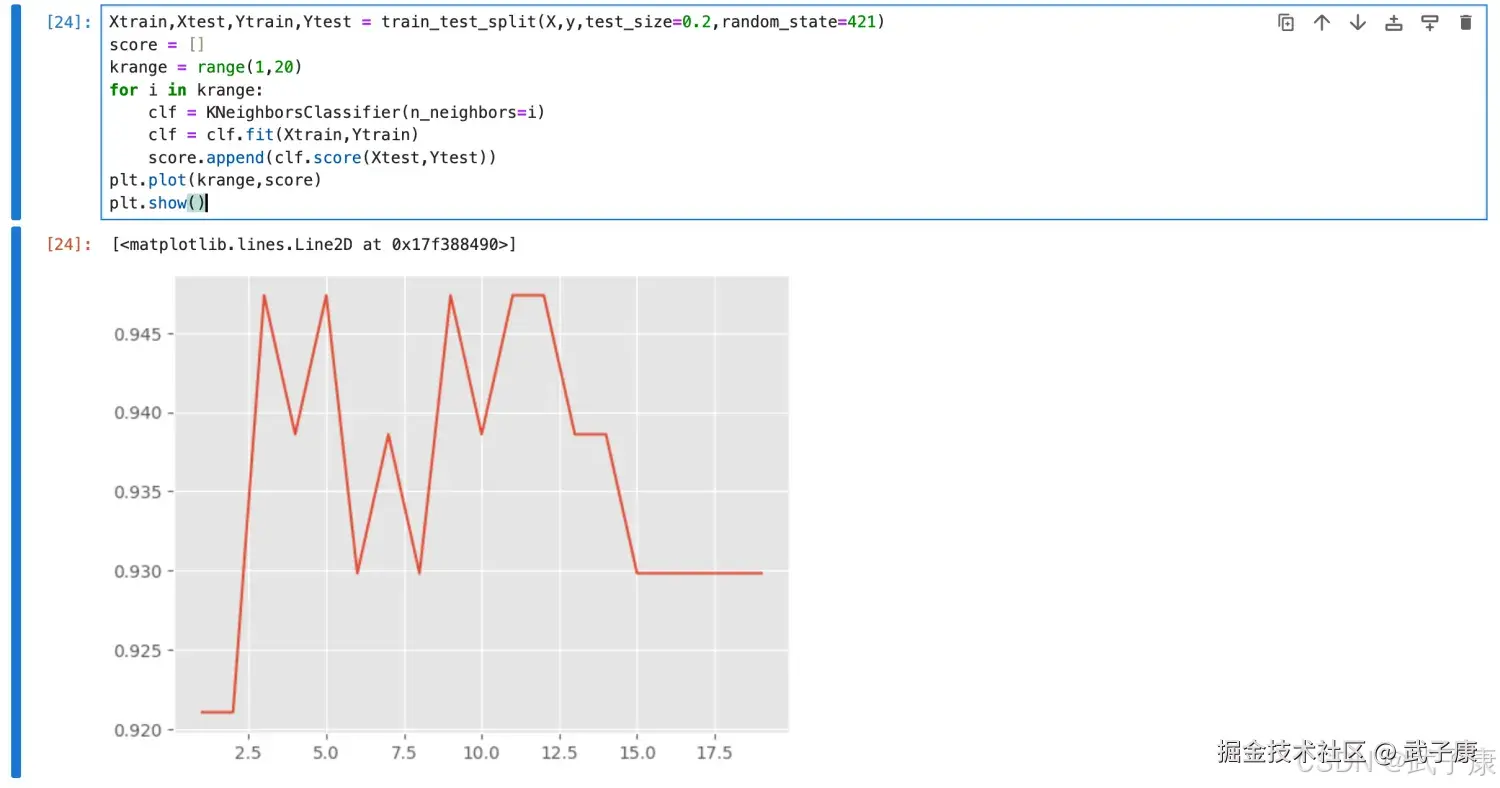The height and width of the screenshot is (788, 1500).
Task: Insert a cell above
Action: (x=1394, y=23)
